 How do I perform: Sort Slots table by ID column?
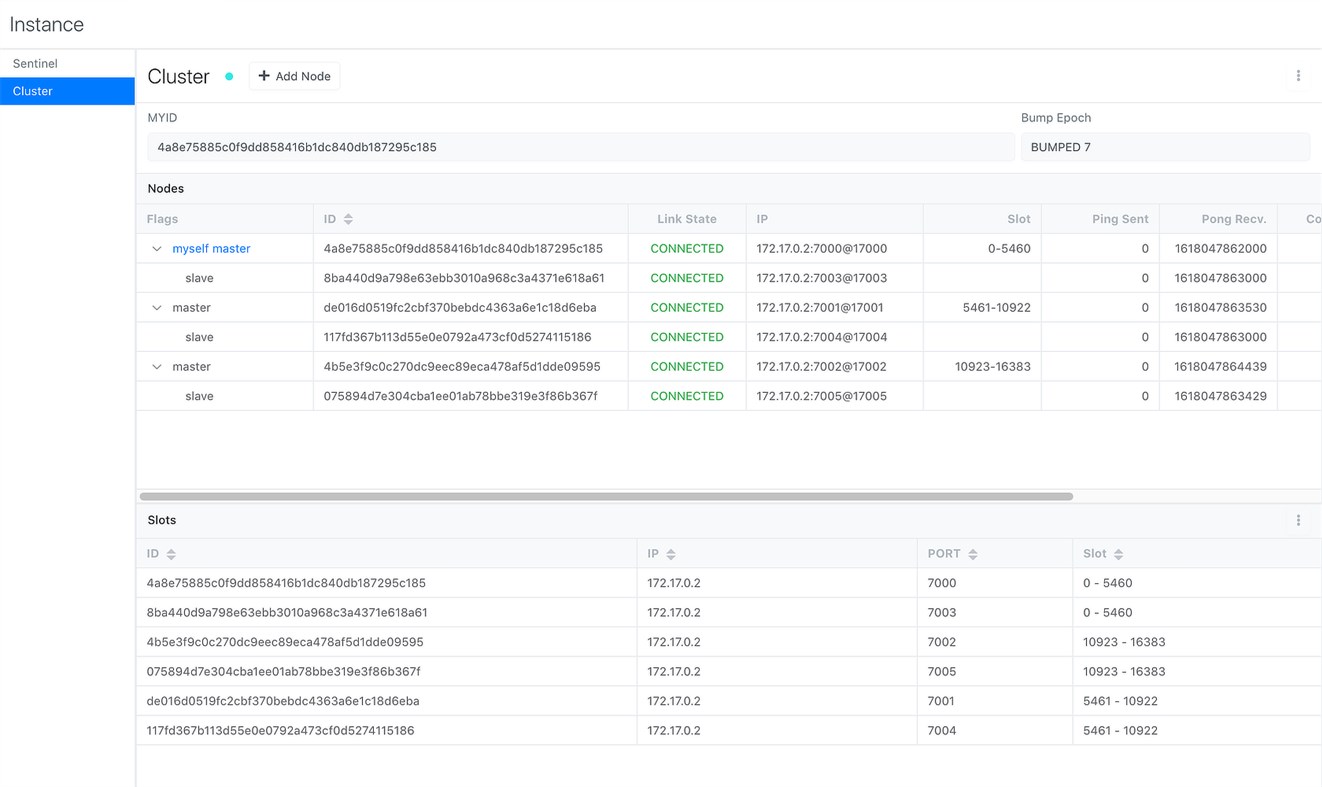[171, 554]
